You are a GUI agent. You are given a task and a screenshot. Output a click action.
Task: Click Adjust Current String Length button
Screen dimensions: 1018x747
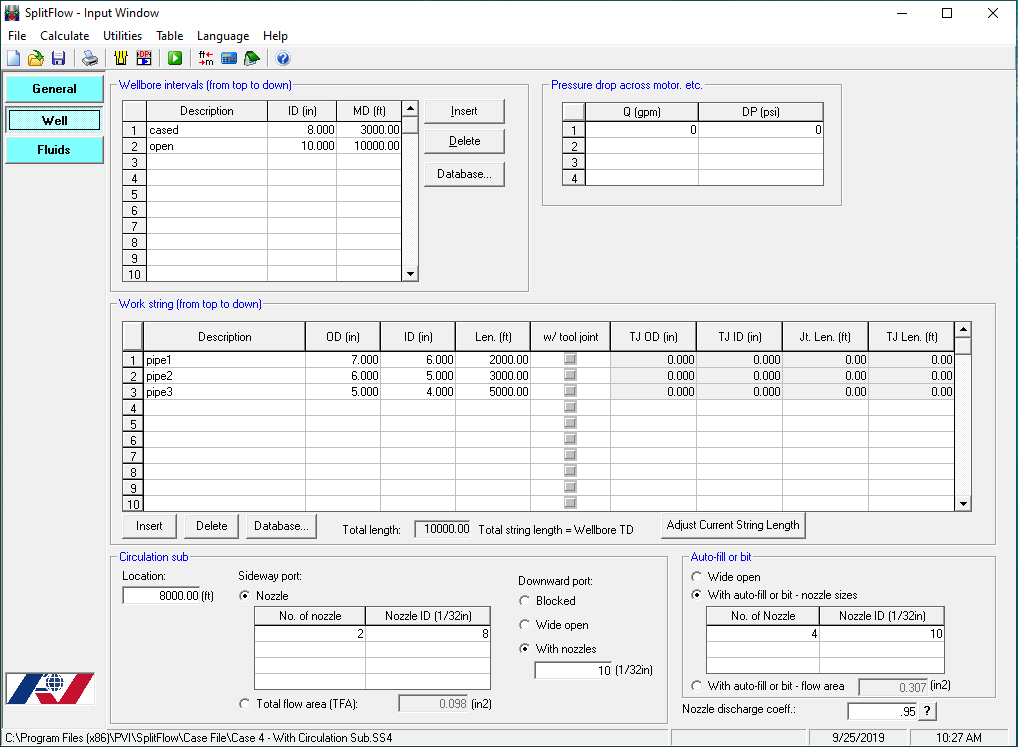pyautogui.click(x=733, y=525)
